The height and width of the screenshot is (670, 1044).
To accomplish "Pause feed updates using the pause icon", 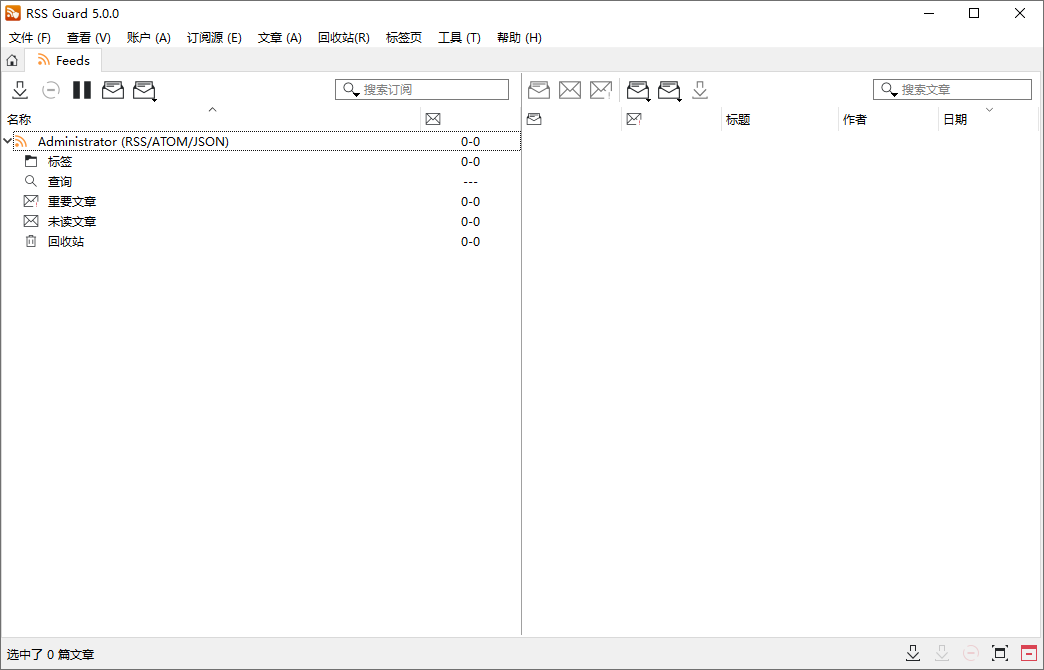I will pyautogui.click(x=81, y=90).
